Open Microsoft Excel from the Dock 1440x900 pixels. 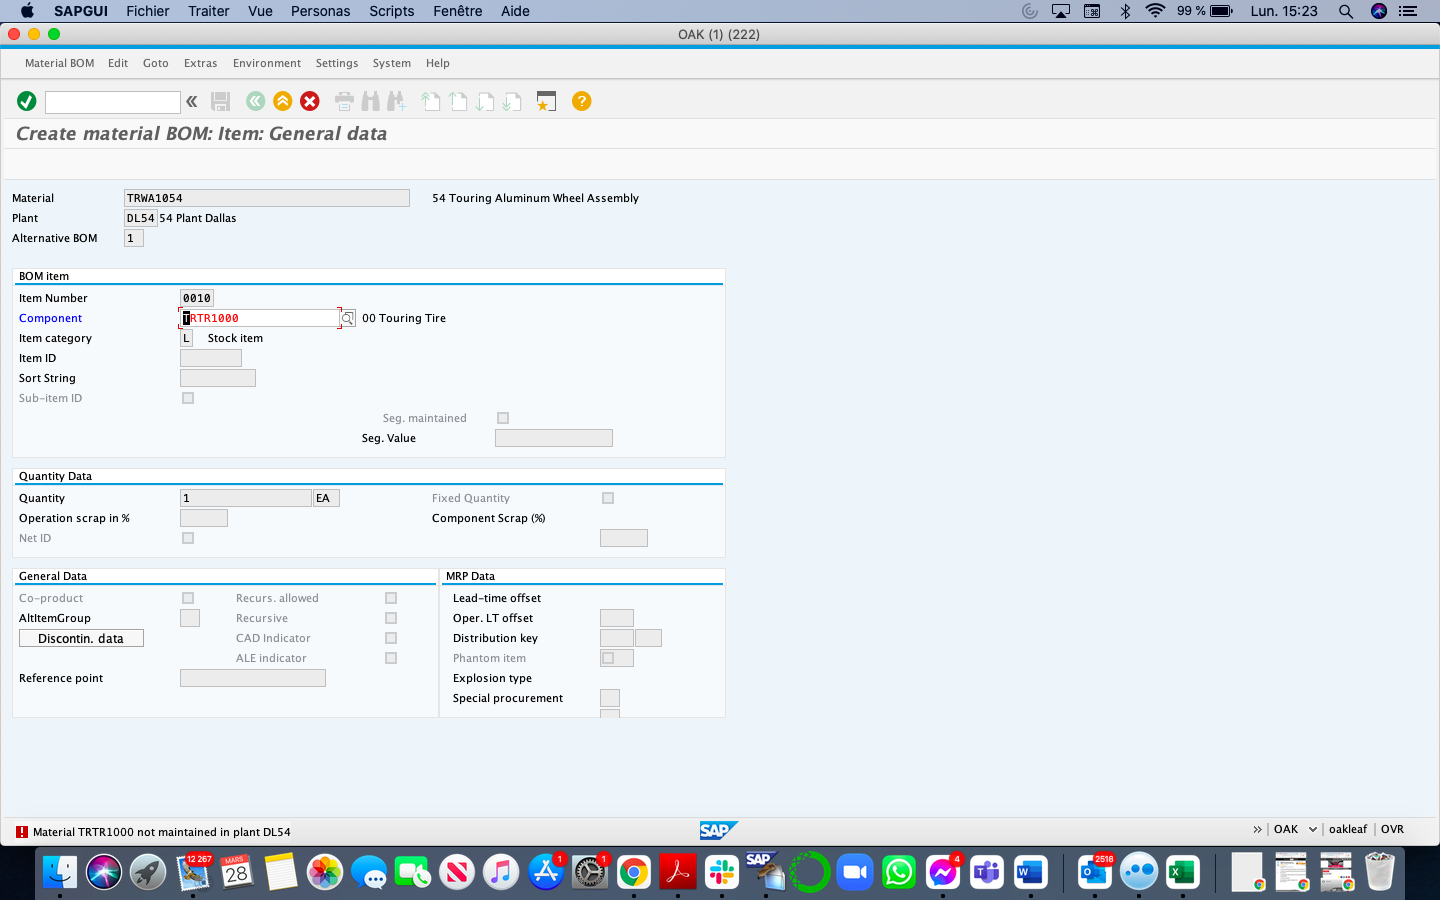click(1183, 872)
